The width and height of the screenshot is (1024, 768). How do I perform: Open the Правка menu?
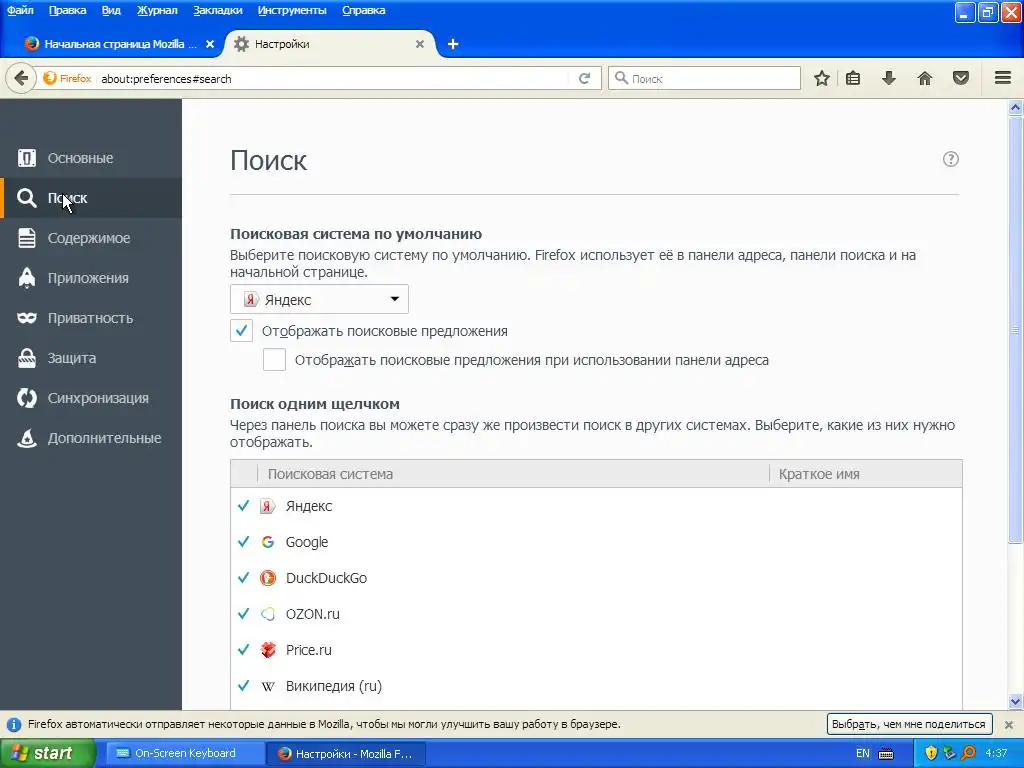[67, 10]
